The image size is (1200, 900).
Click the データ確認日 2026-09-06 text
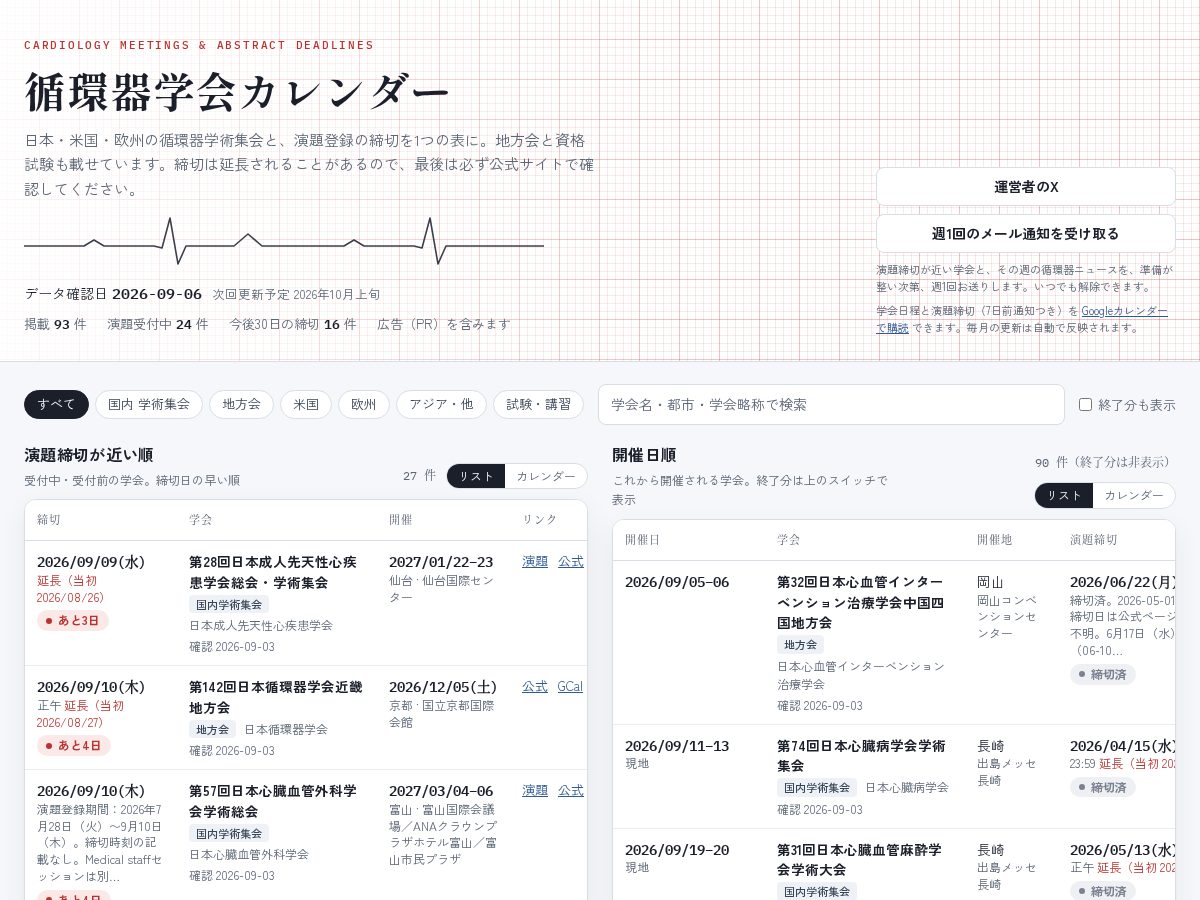(x=113, y=294)
